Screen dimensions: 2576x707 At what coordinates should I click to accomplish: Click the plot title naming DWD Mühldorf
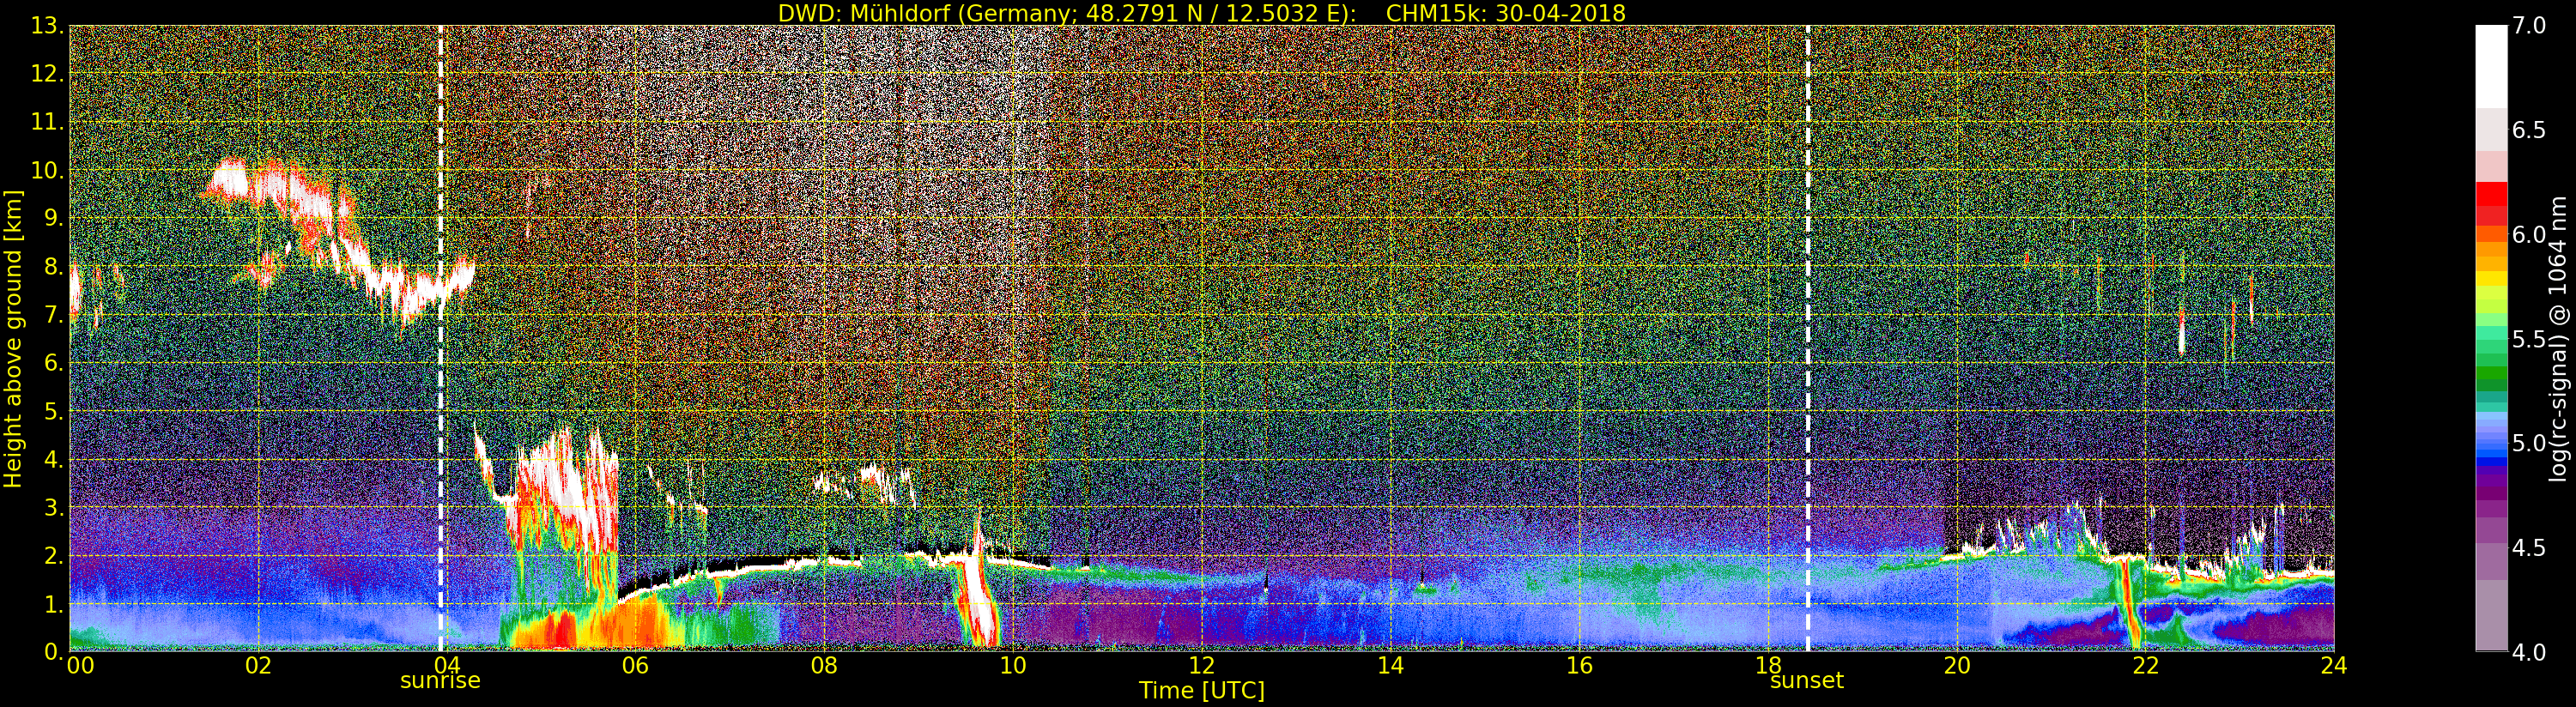[x=1202, y=13]
